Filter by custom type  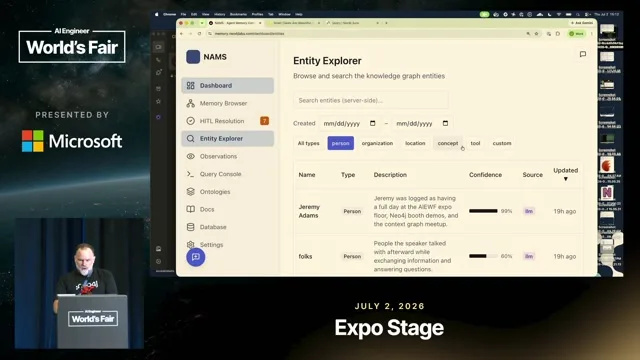[x=502, y=143]
